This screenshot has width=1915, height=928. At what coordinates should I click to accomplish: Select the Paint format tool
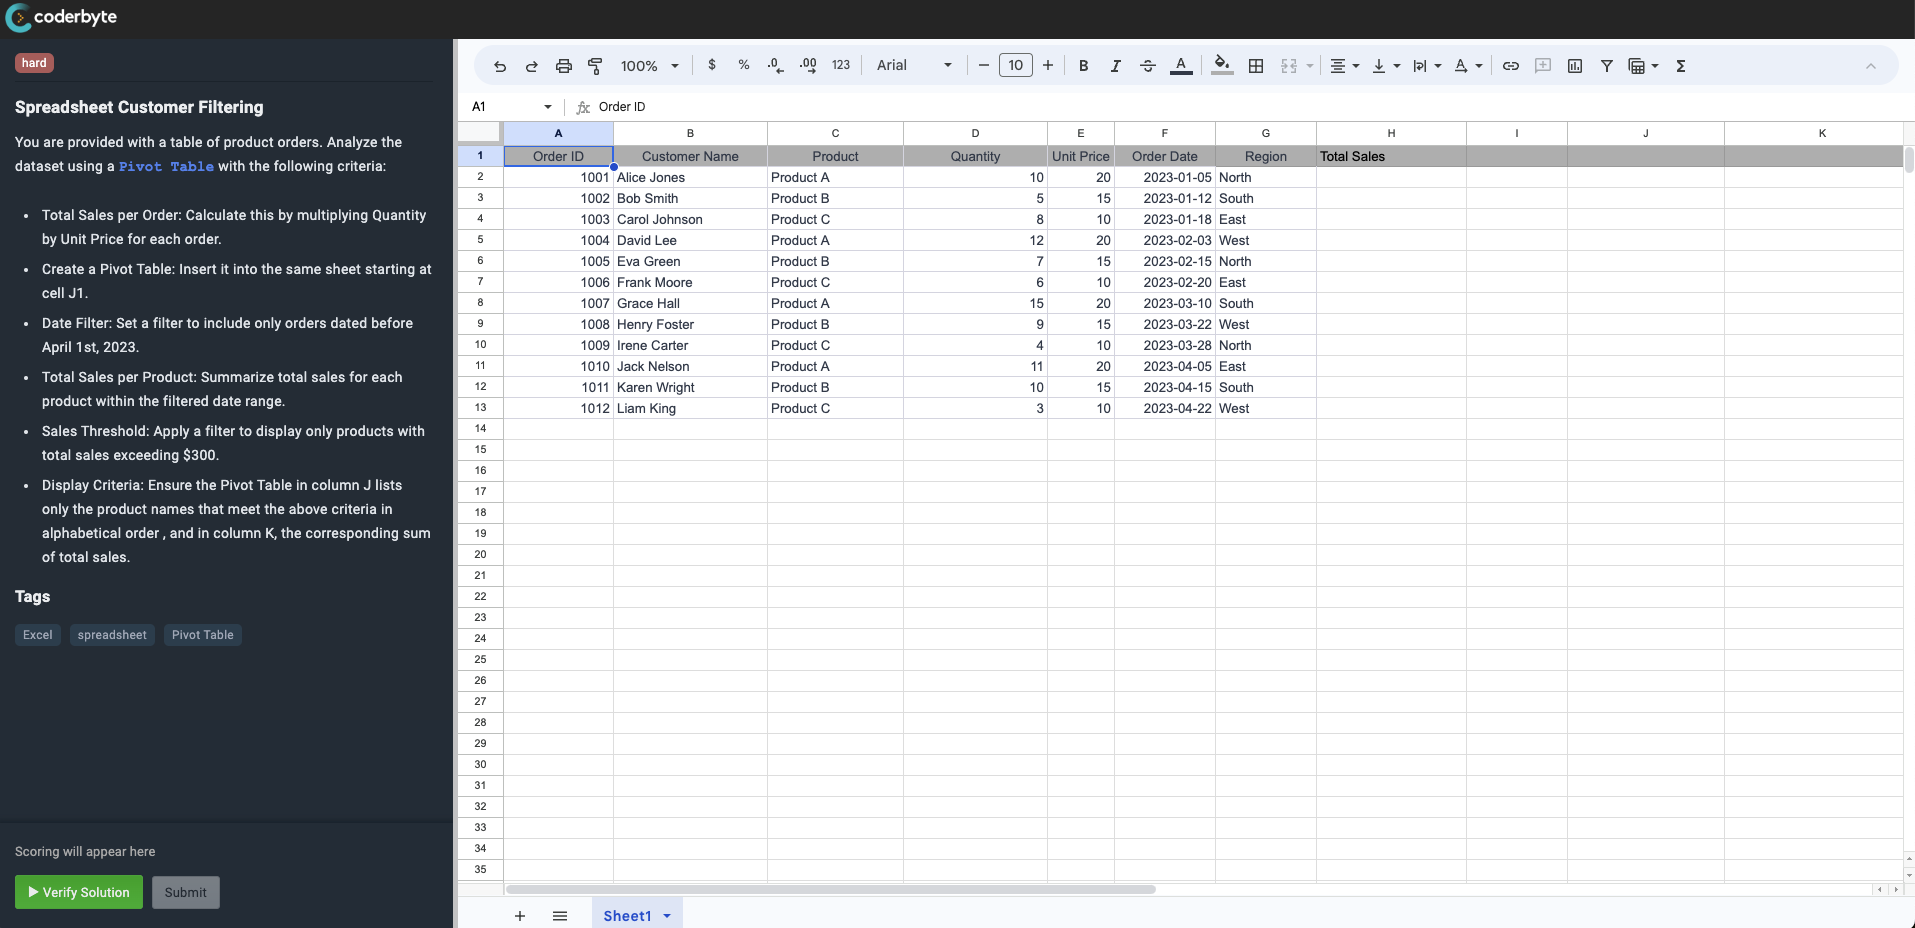pos(595,65)
